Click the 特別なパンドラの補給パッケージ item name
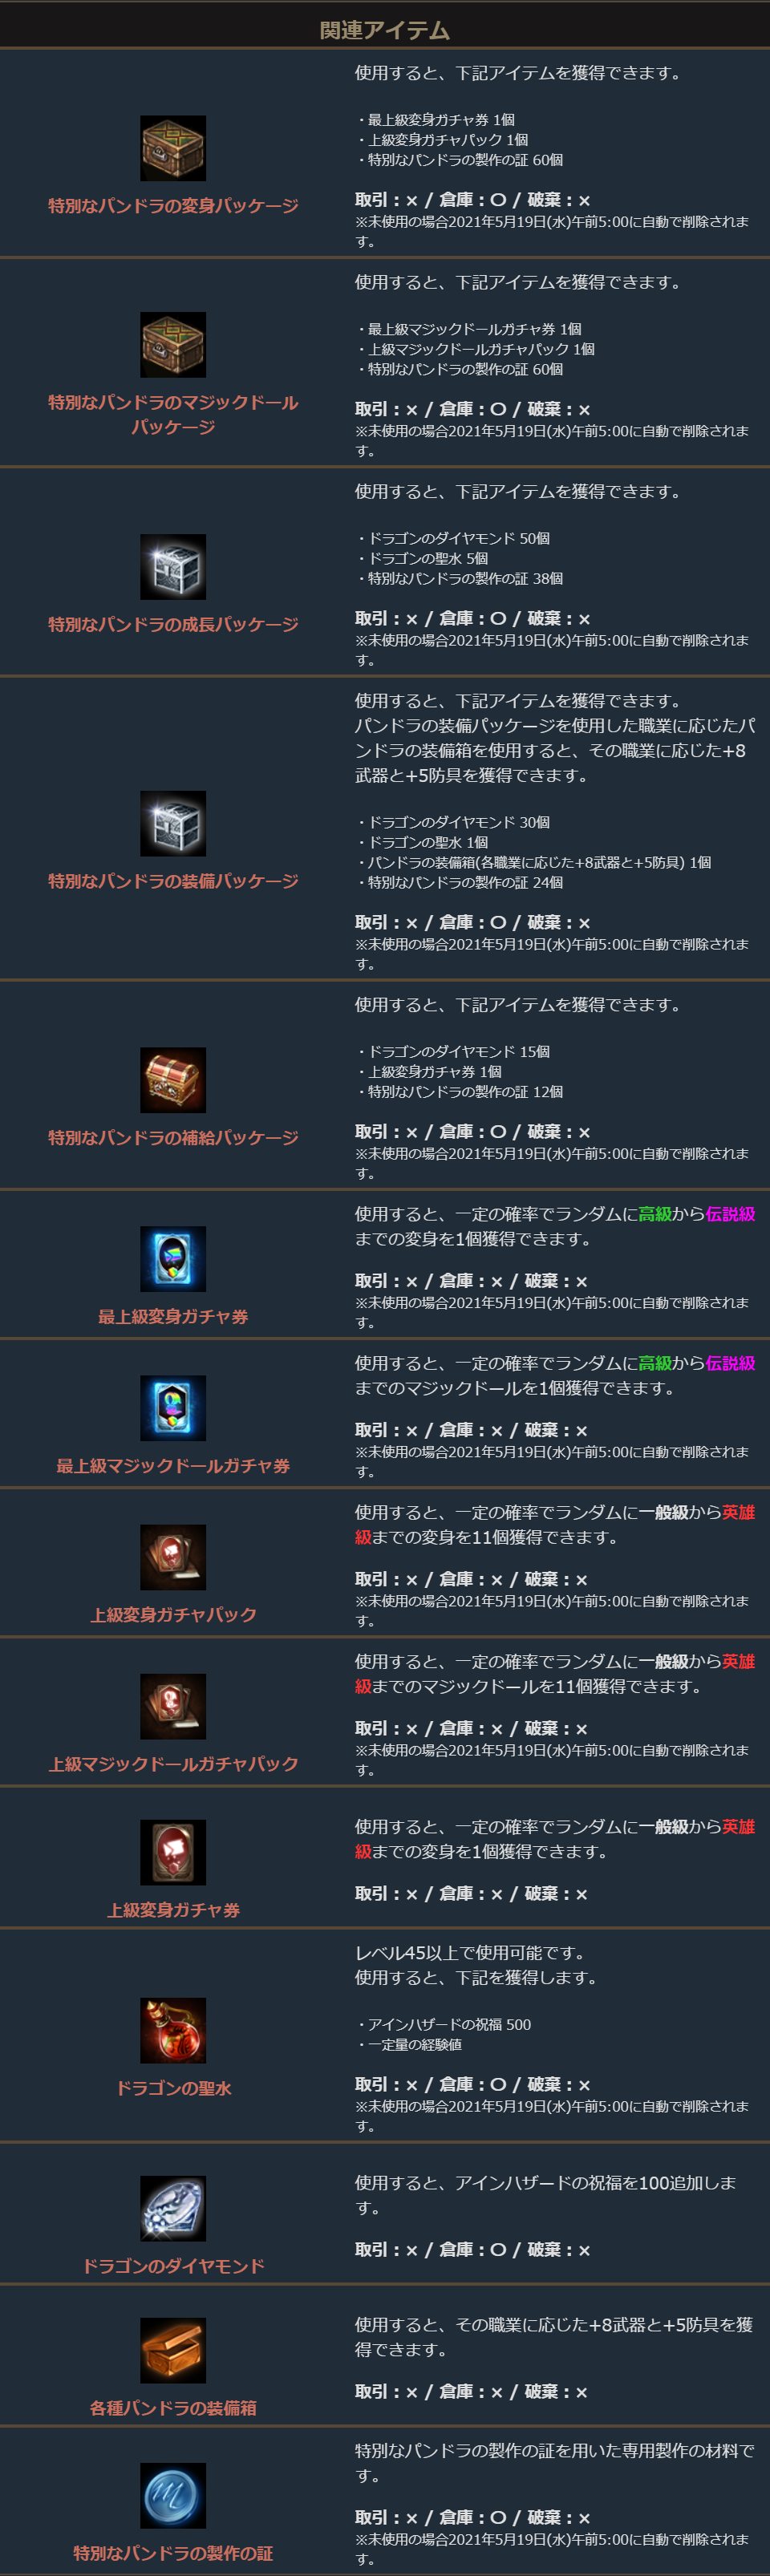The height and width of the screenshot is (2576, 770). pos(173,1138)
